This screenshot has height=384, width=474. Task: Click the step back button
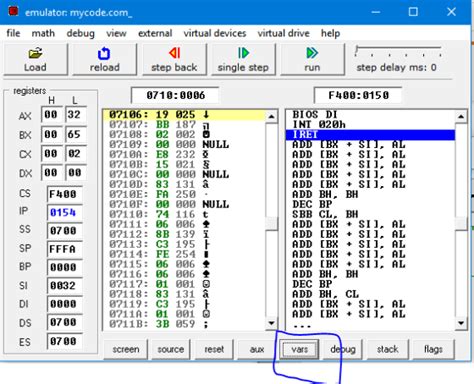pos(174,60)
